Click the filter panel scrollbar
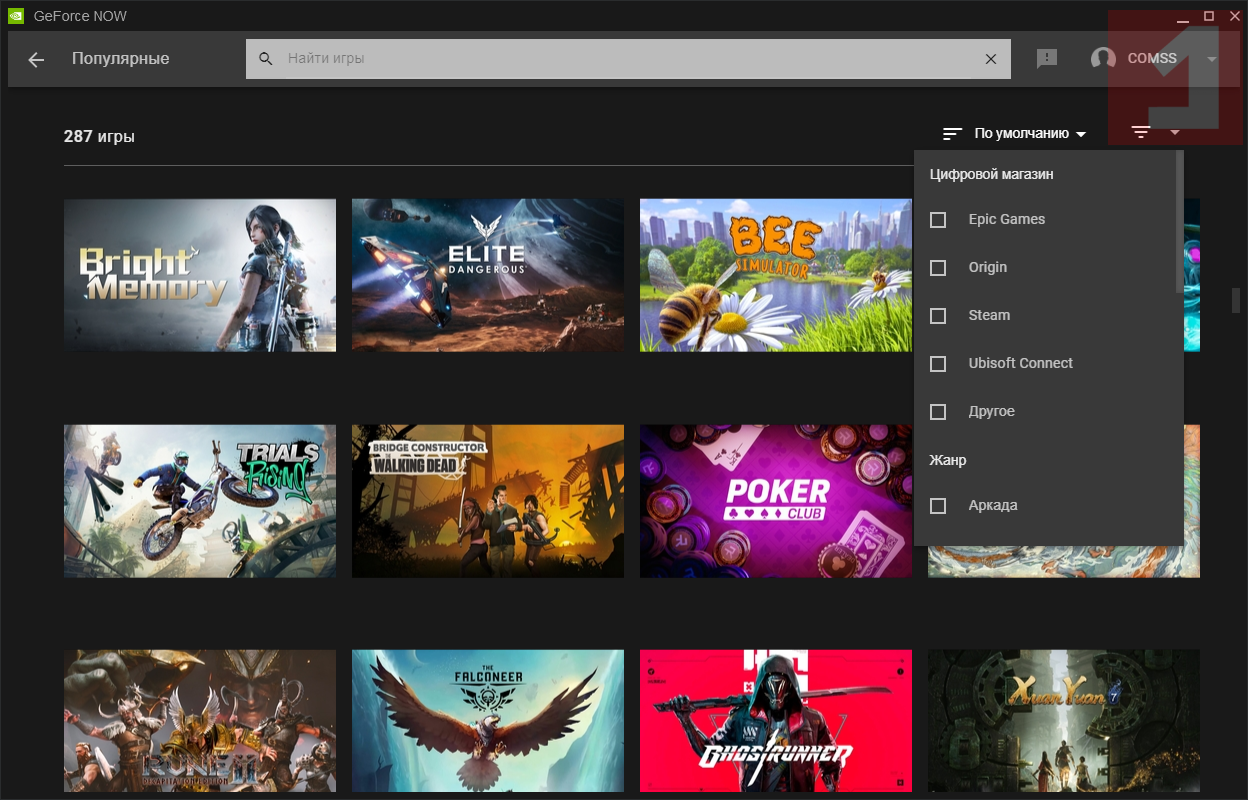The width and height of the screenshot is (1248, 800). 1180,222
